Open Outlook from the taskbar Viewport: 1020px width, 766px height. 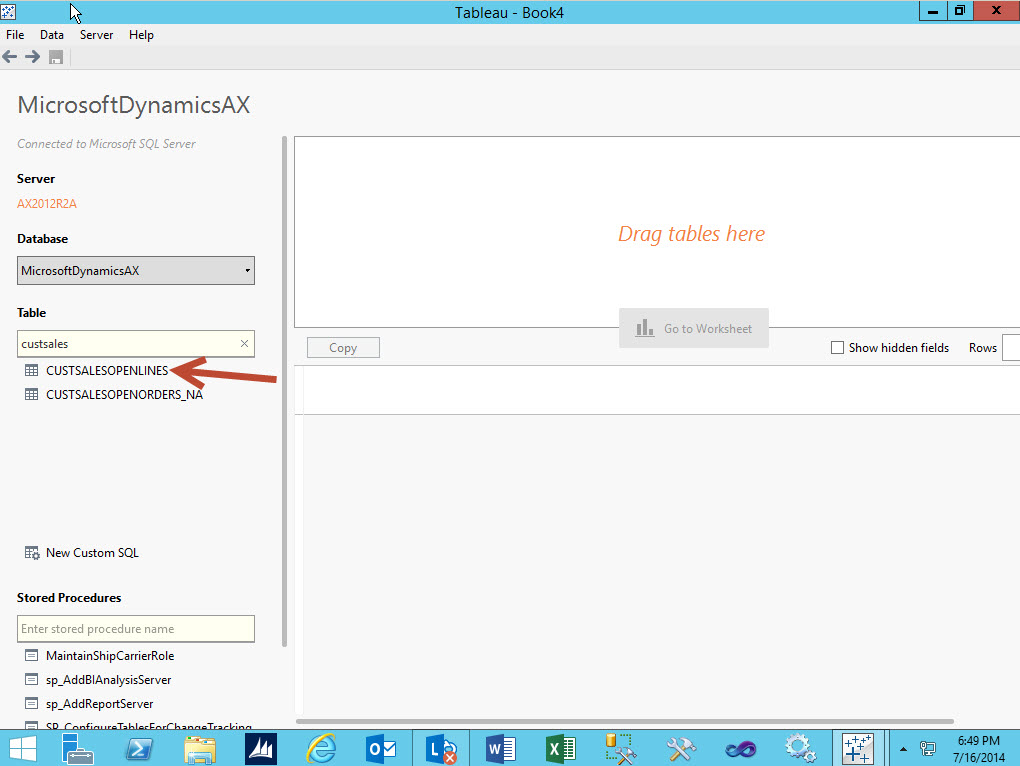point(381,749)
